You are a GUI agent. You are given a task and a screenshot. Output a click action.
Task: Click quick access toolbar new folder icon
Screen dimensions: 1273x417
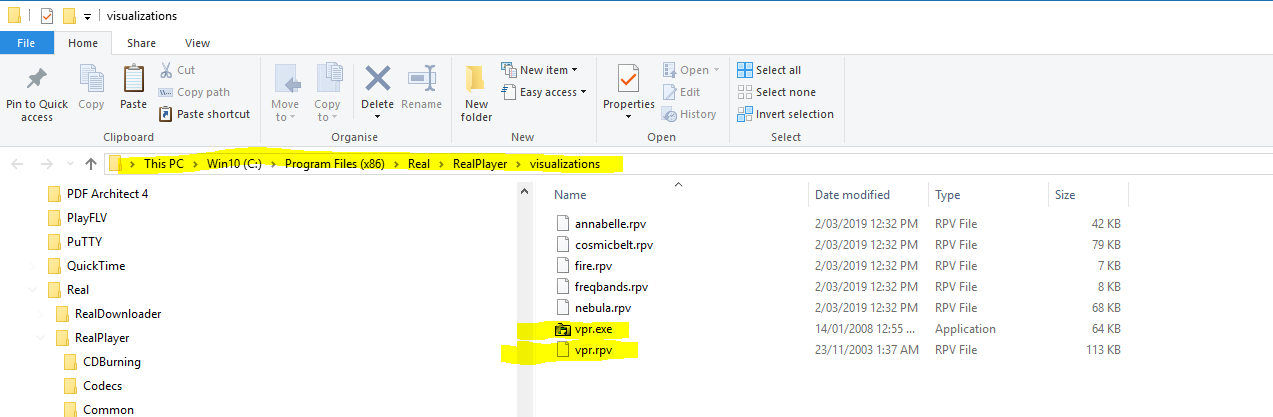coord(69,16)
